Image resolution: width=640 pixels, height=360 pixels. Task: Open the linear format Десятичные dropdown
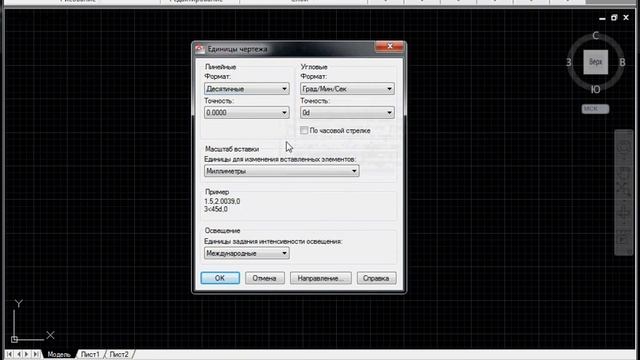(247, 89)
